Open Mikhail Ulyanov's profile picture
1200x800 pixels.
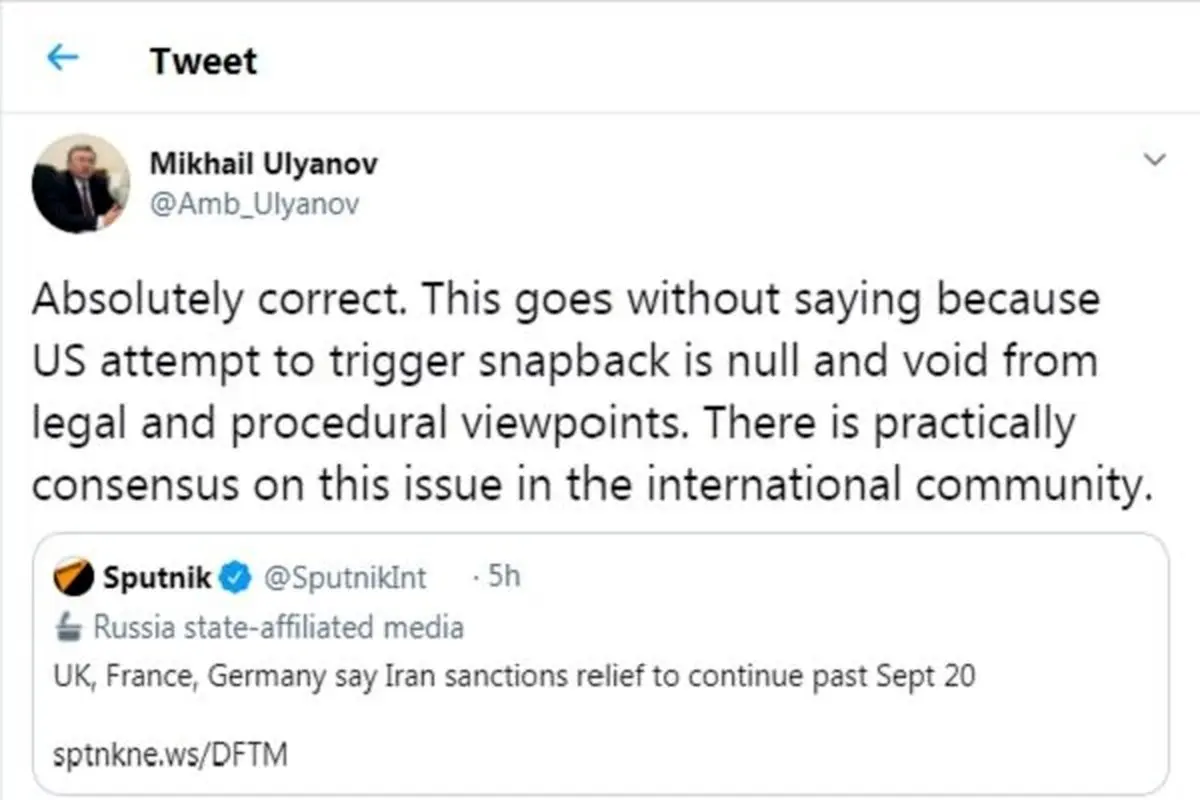point(81,184)
